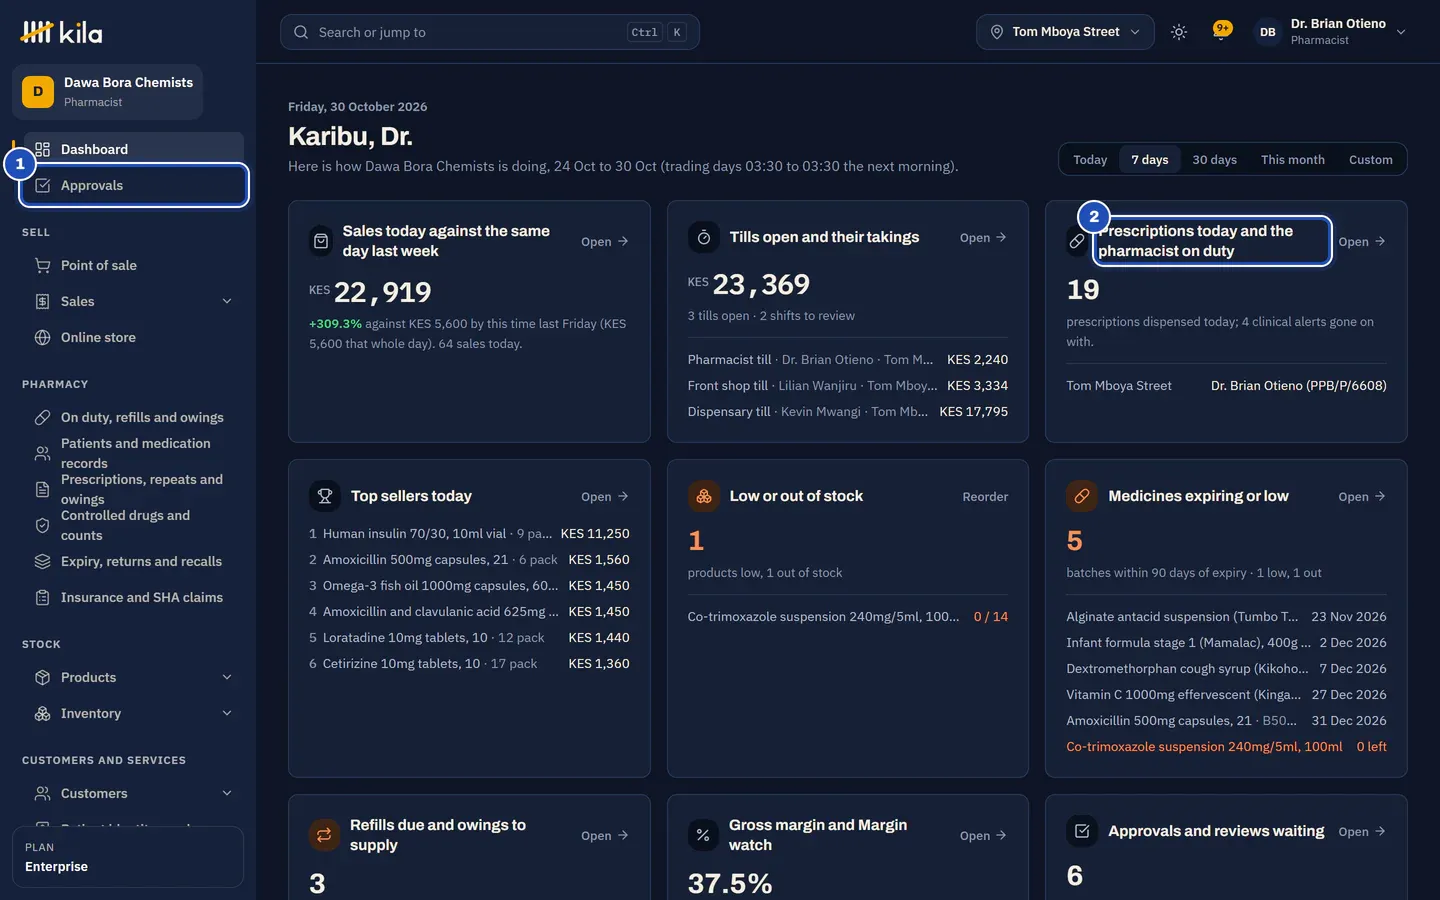Go to Approvals in the sidebar
Screen dimensions: 1440x900
pos(134,185)
